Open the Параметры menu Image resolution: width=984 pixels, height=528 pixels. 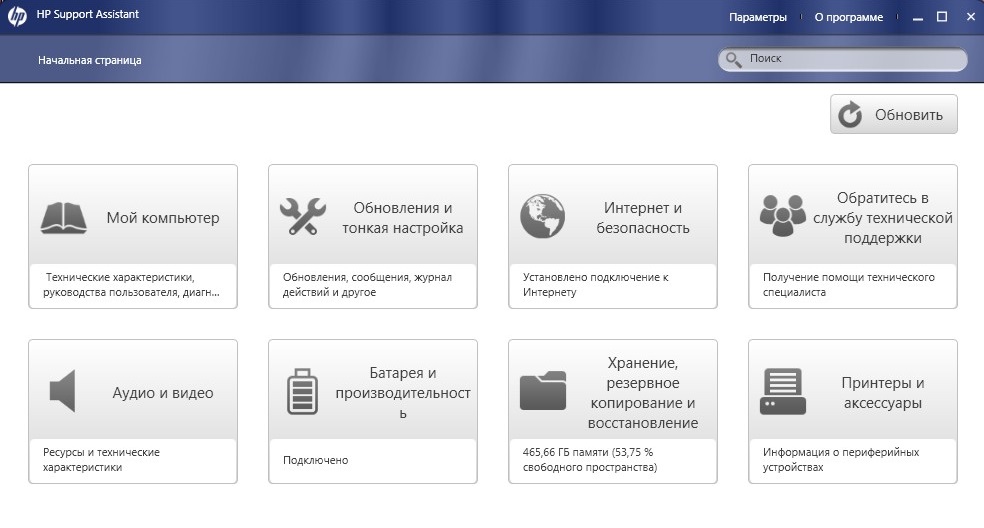[x=757, y=17]
